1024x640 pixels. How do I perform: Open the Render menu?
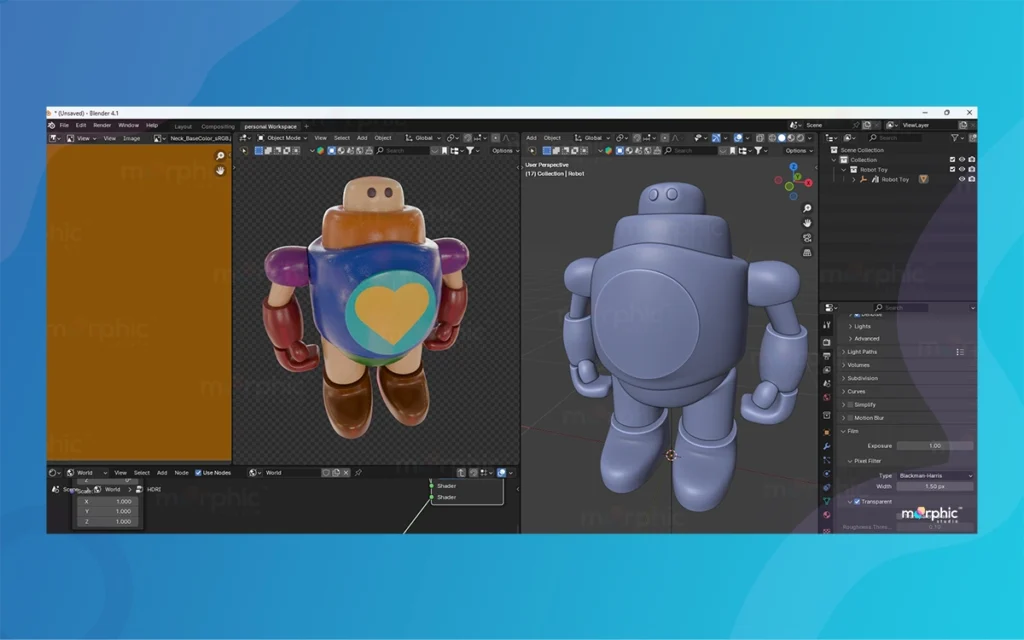[x=102, y=125]
